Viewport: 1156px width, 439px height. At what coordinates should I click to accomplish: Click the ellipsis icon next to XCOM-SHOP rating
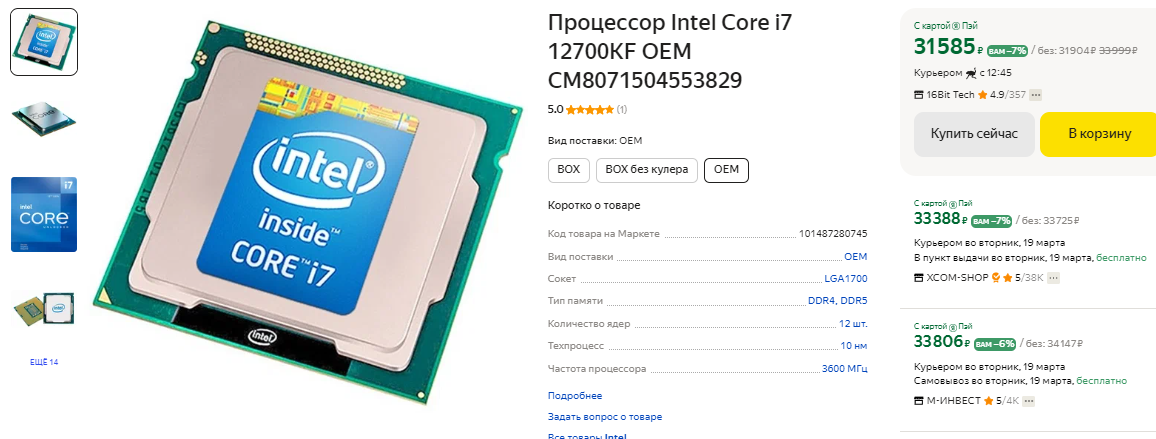(x=1053, y=278)
